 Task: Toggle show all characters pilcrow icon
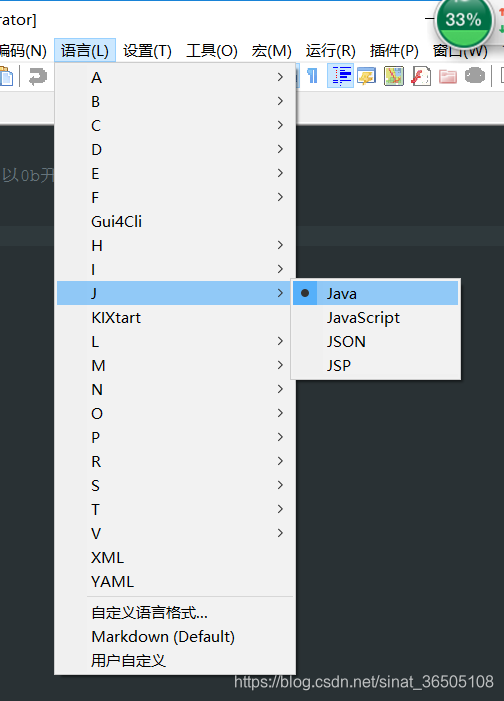pos(312,76)
